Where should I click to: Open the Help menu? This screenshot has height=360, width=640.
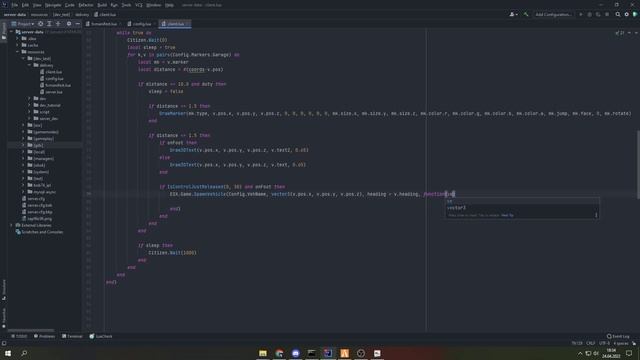click(169, 5)
